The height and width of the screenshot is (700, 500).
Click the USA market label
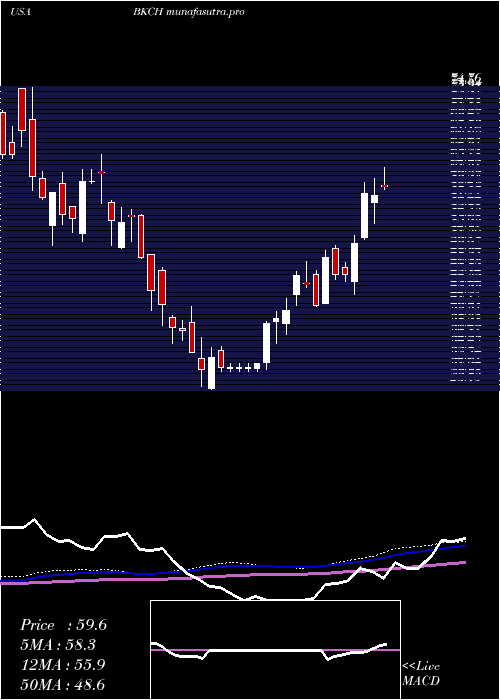20,12
